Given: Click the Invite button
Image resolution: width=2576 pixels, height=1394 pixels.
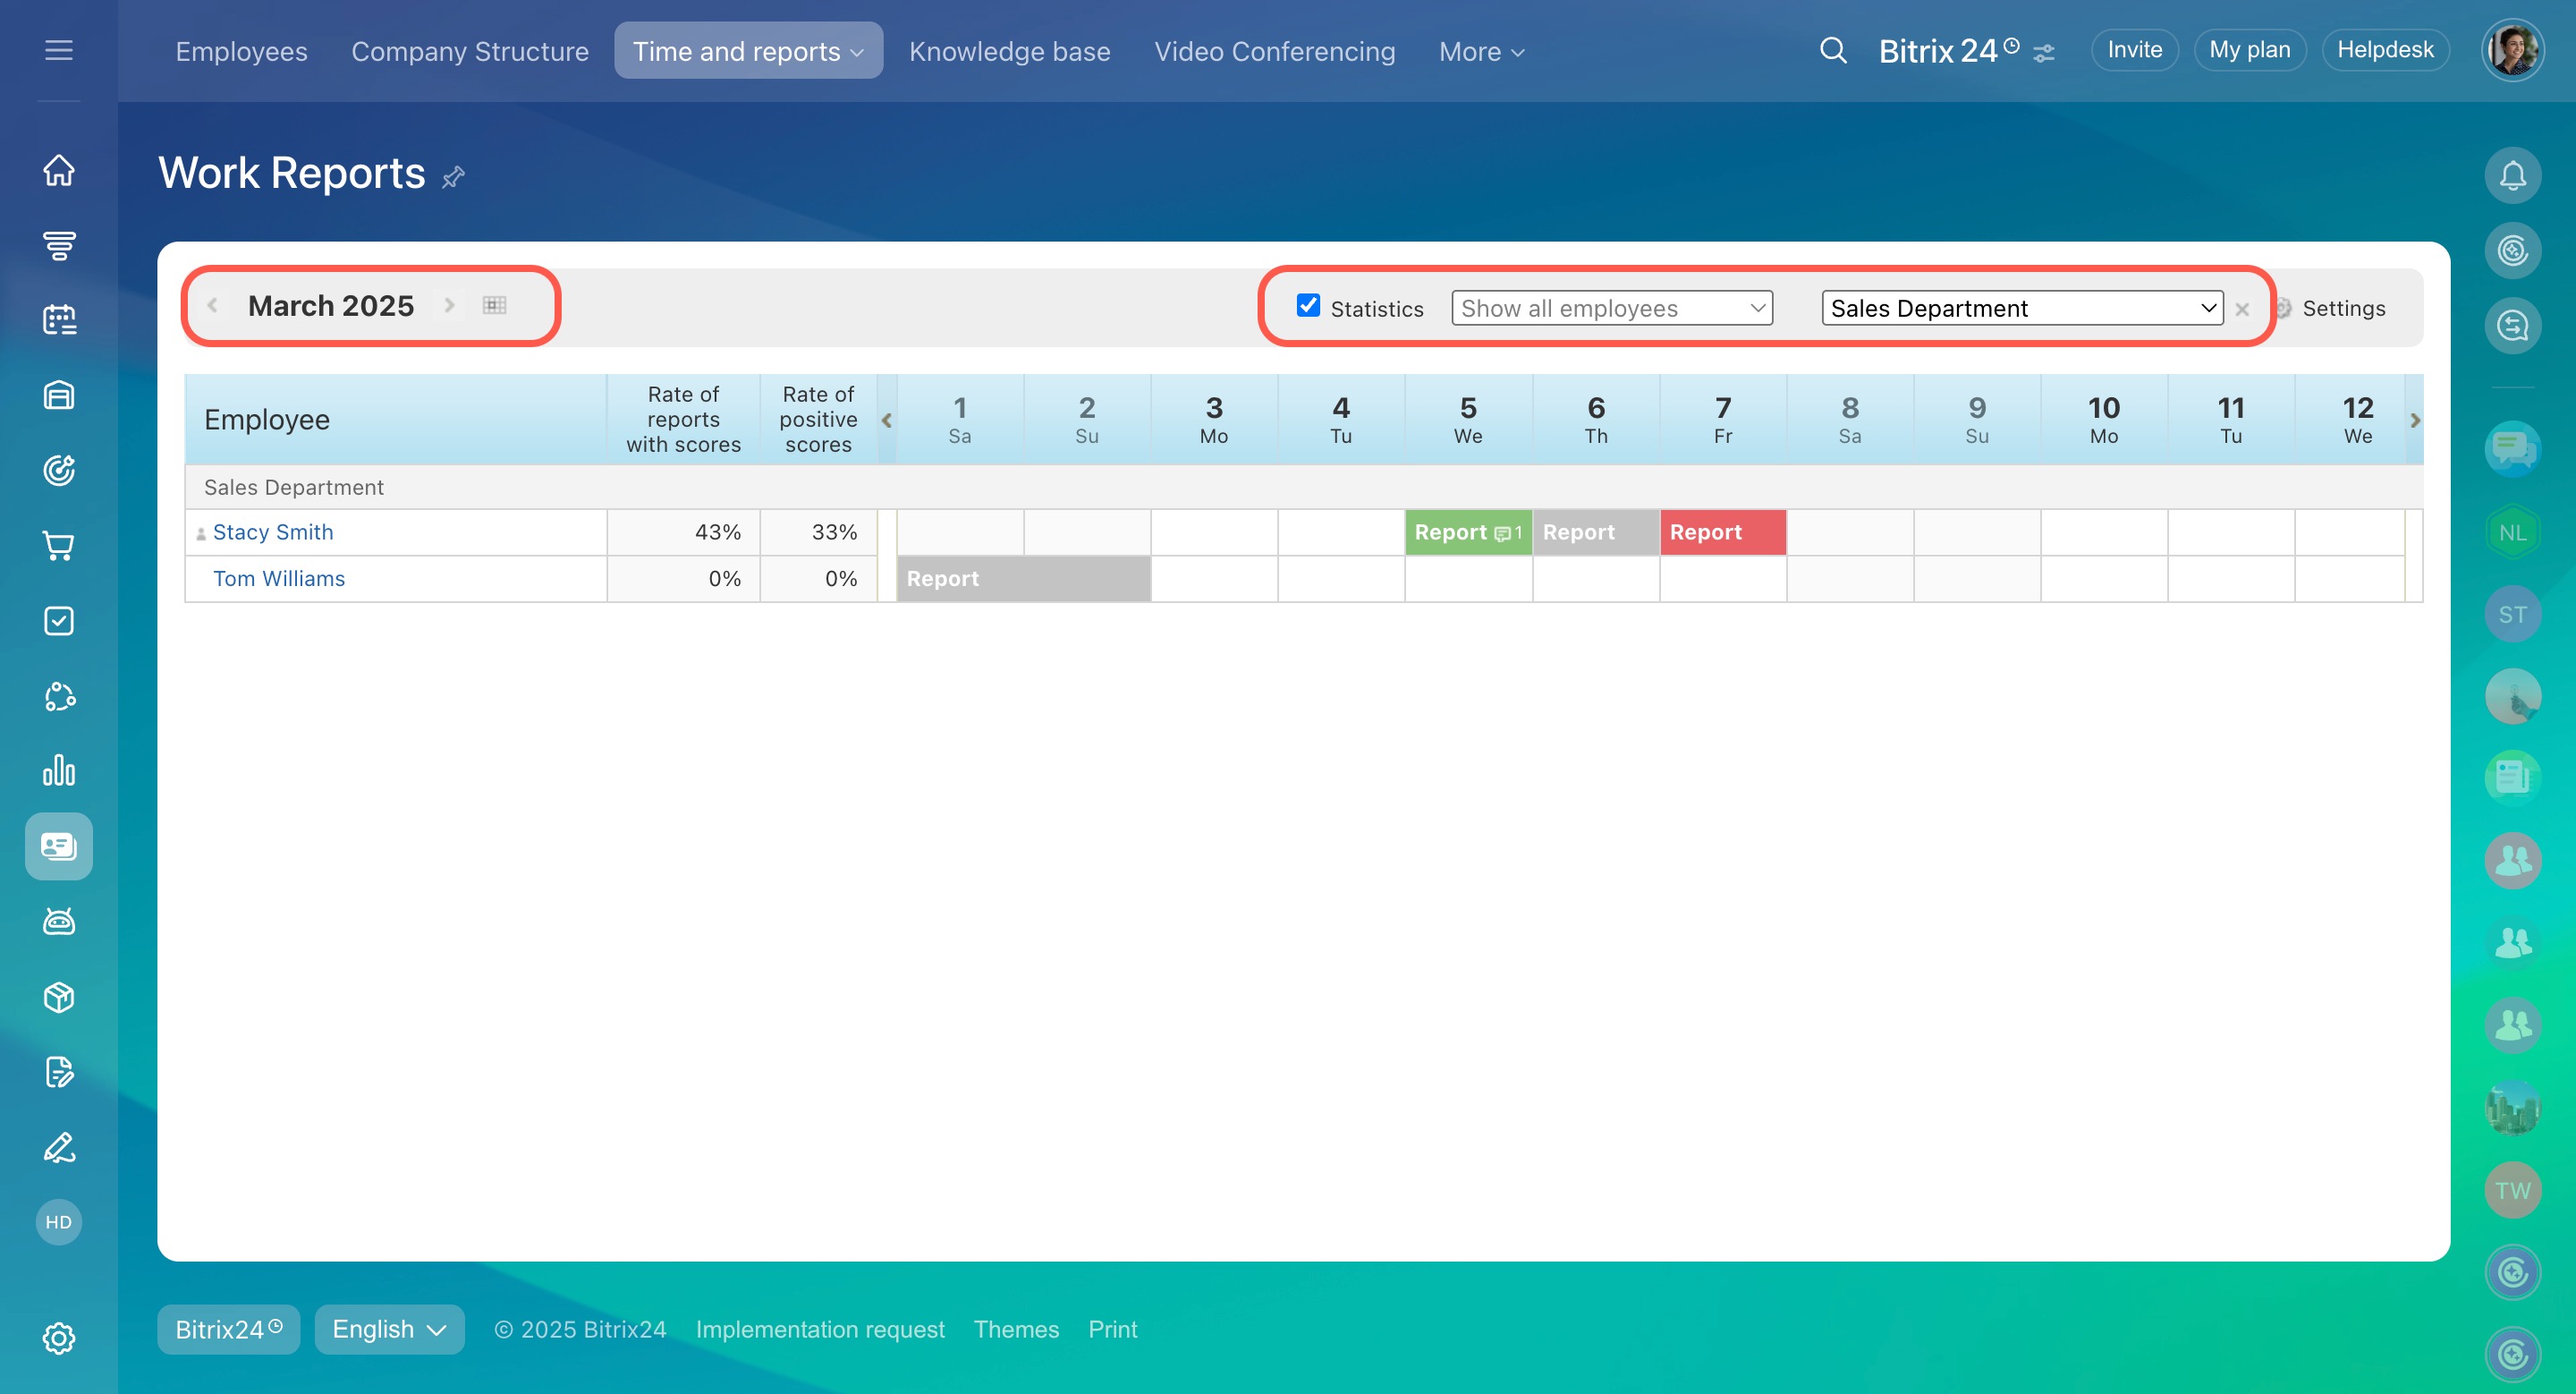Looking at the screenshot, I should tap(2134, 50).
